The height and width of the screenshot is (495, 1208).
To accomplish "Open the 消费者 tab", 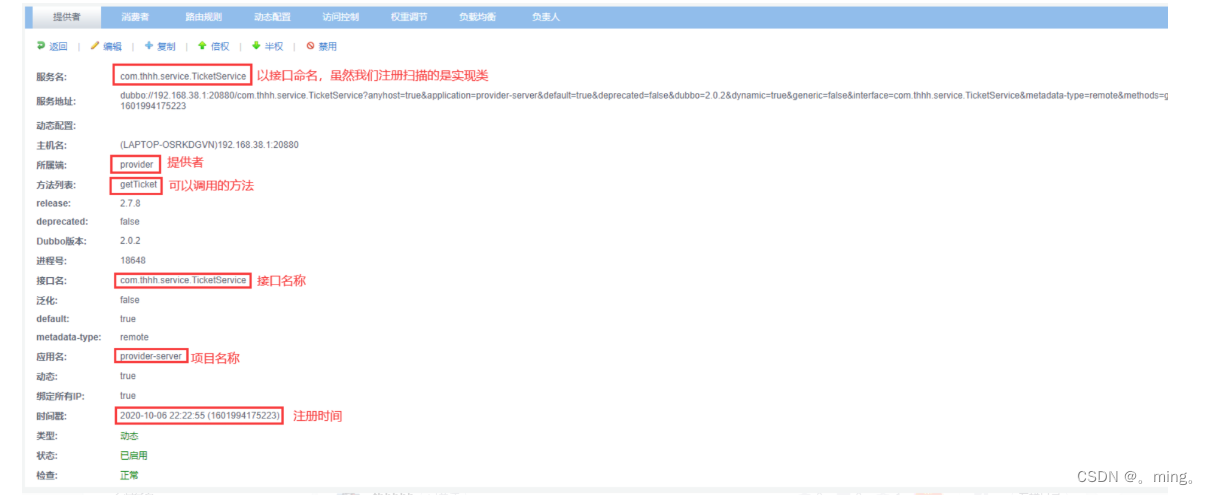I will click(x=137, y=17).
